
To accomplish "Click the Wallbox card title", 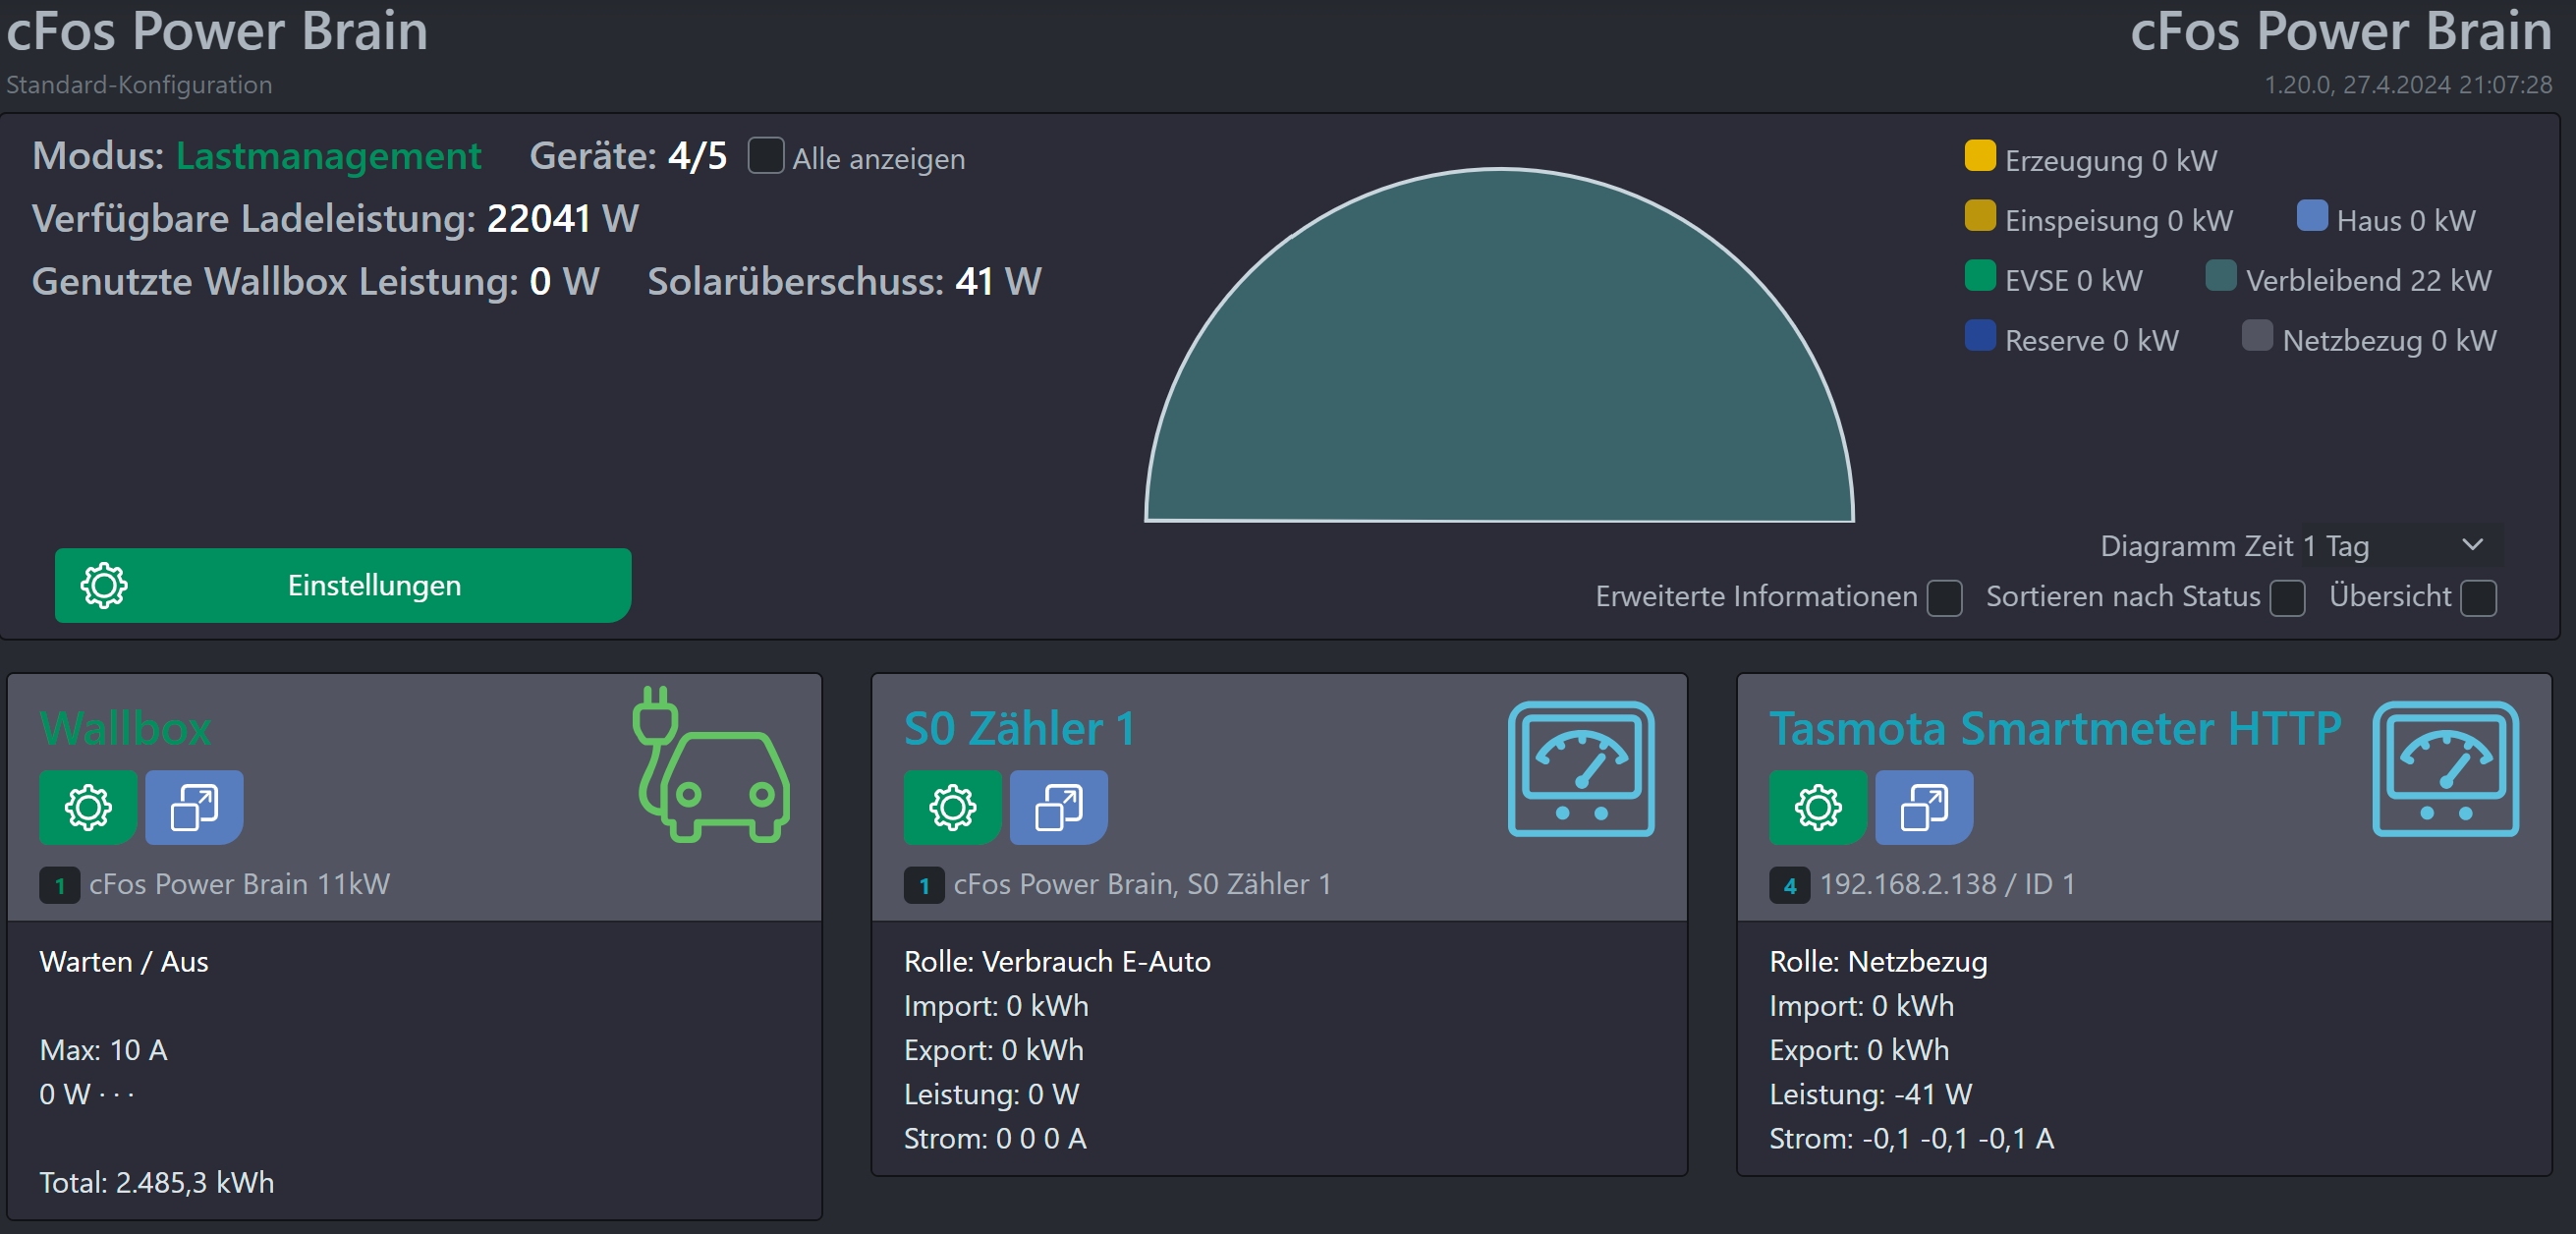I will (125, 728).
